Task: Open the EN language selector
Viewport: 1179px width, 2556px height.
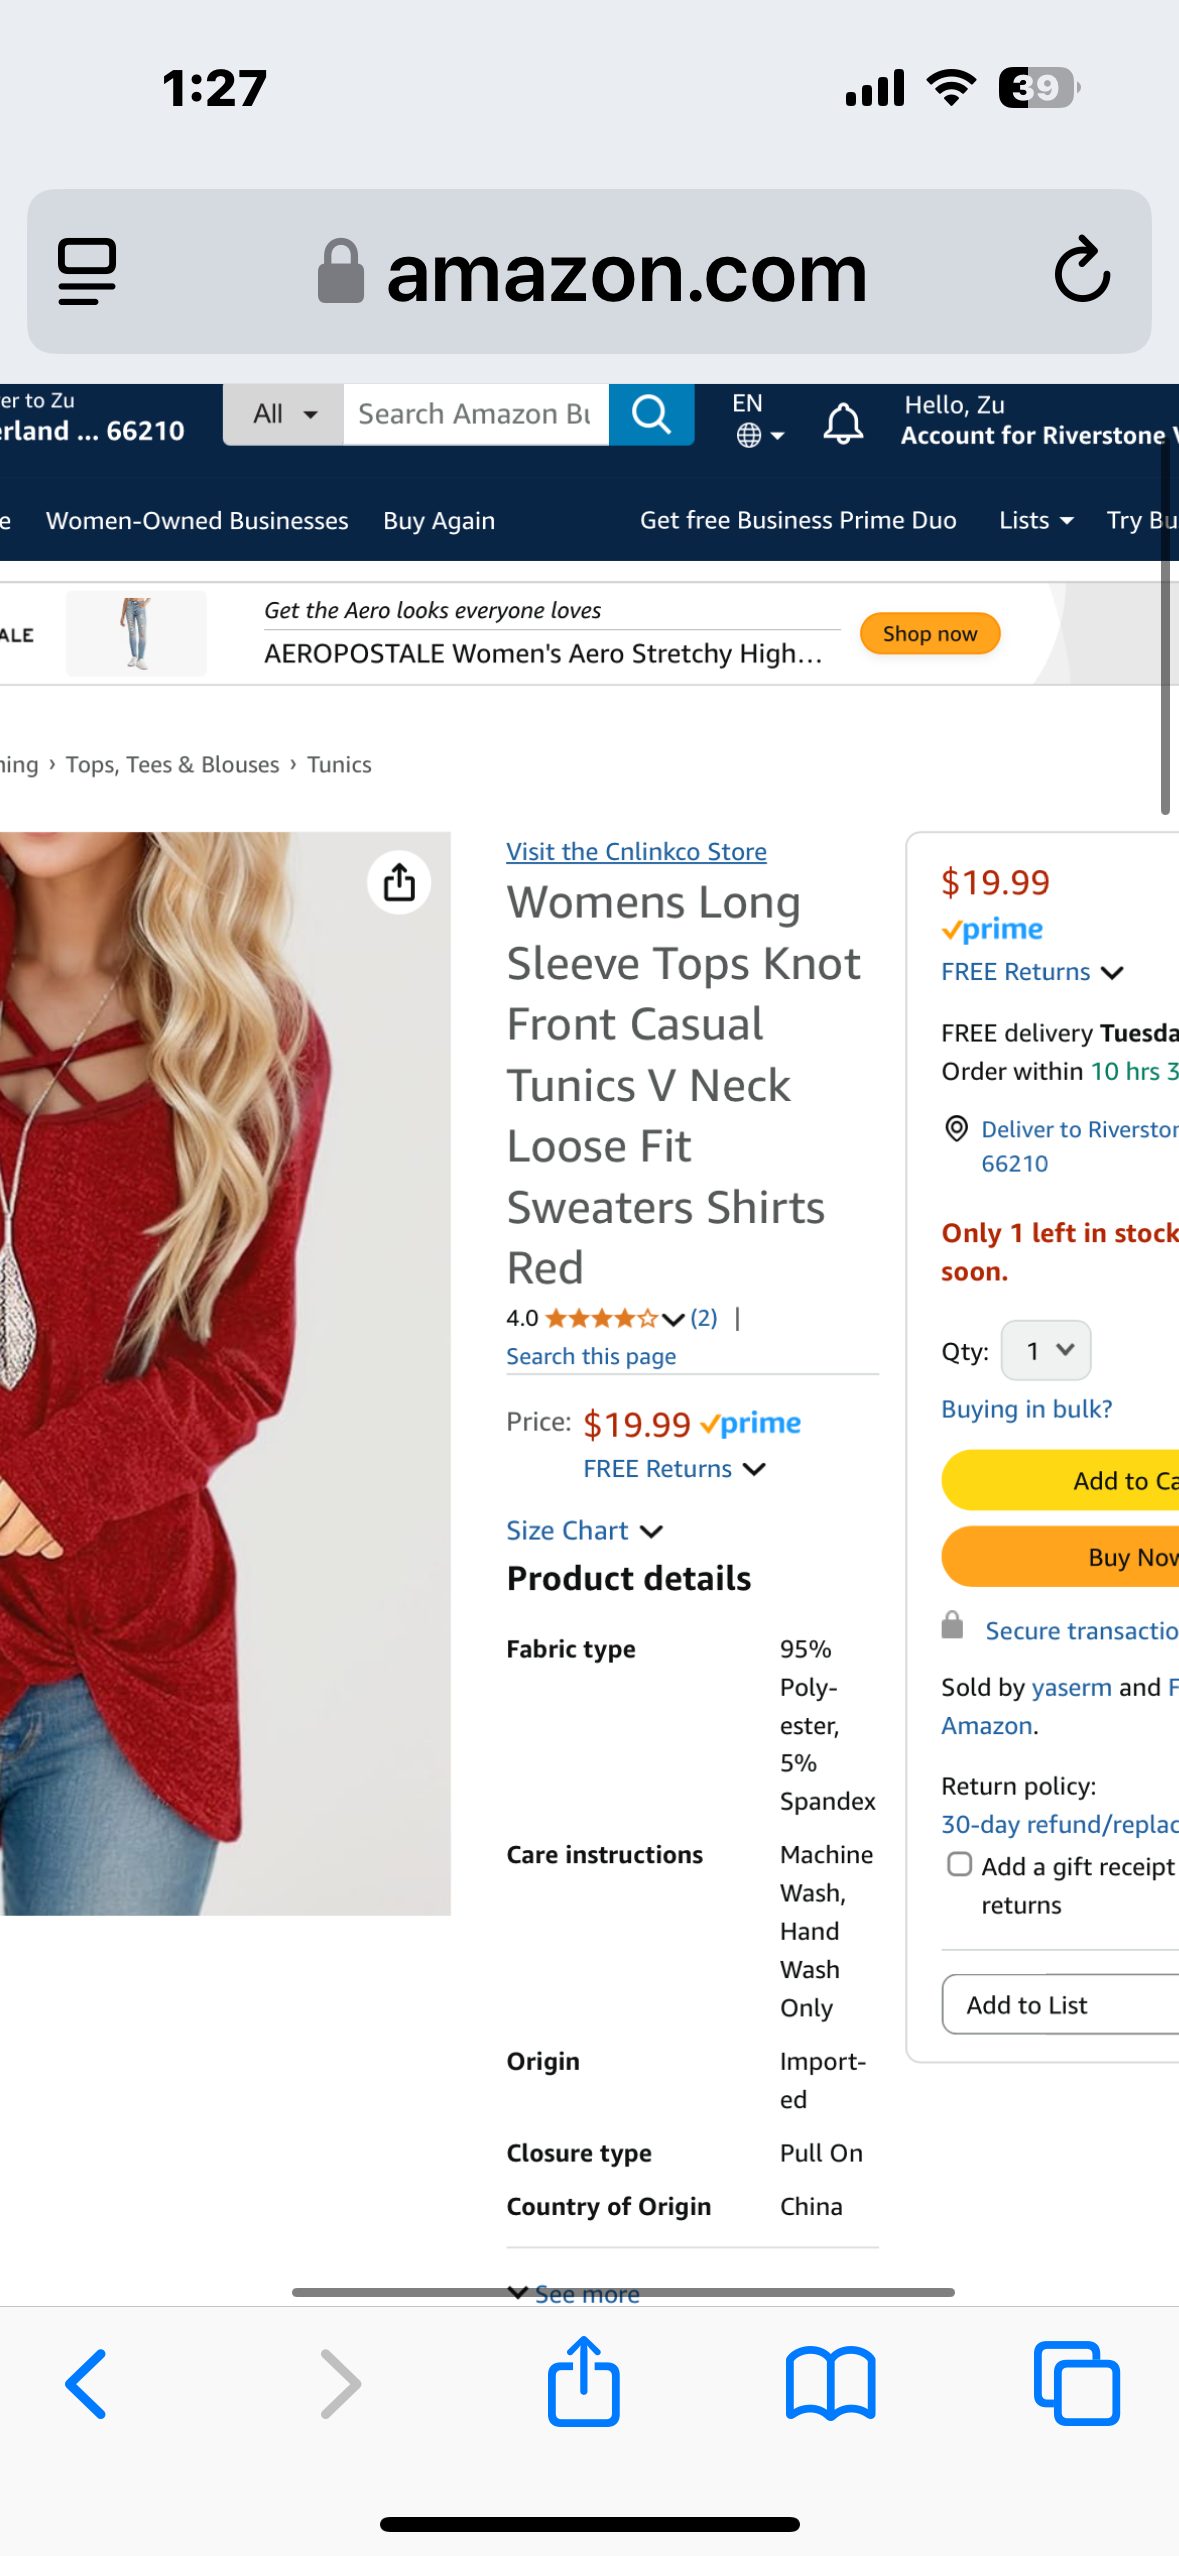Action: tap(758, 419)
